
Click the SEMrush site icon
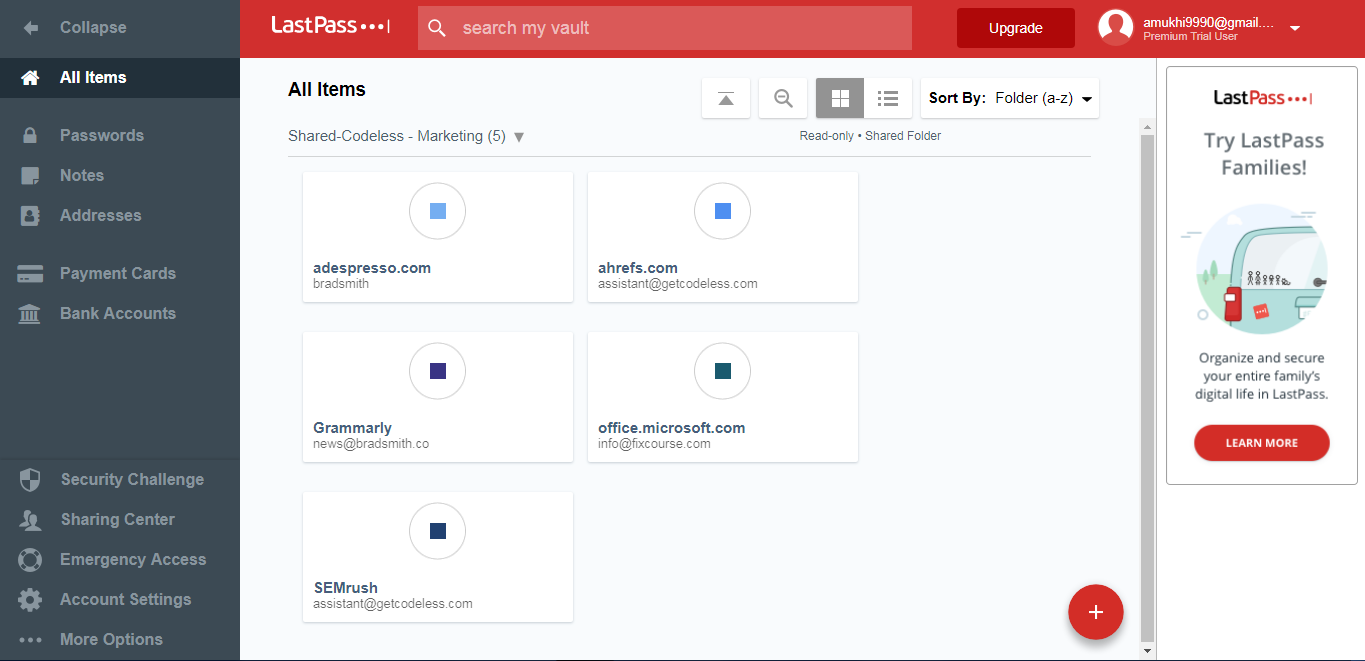437,531
